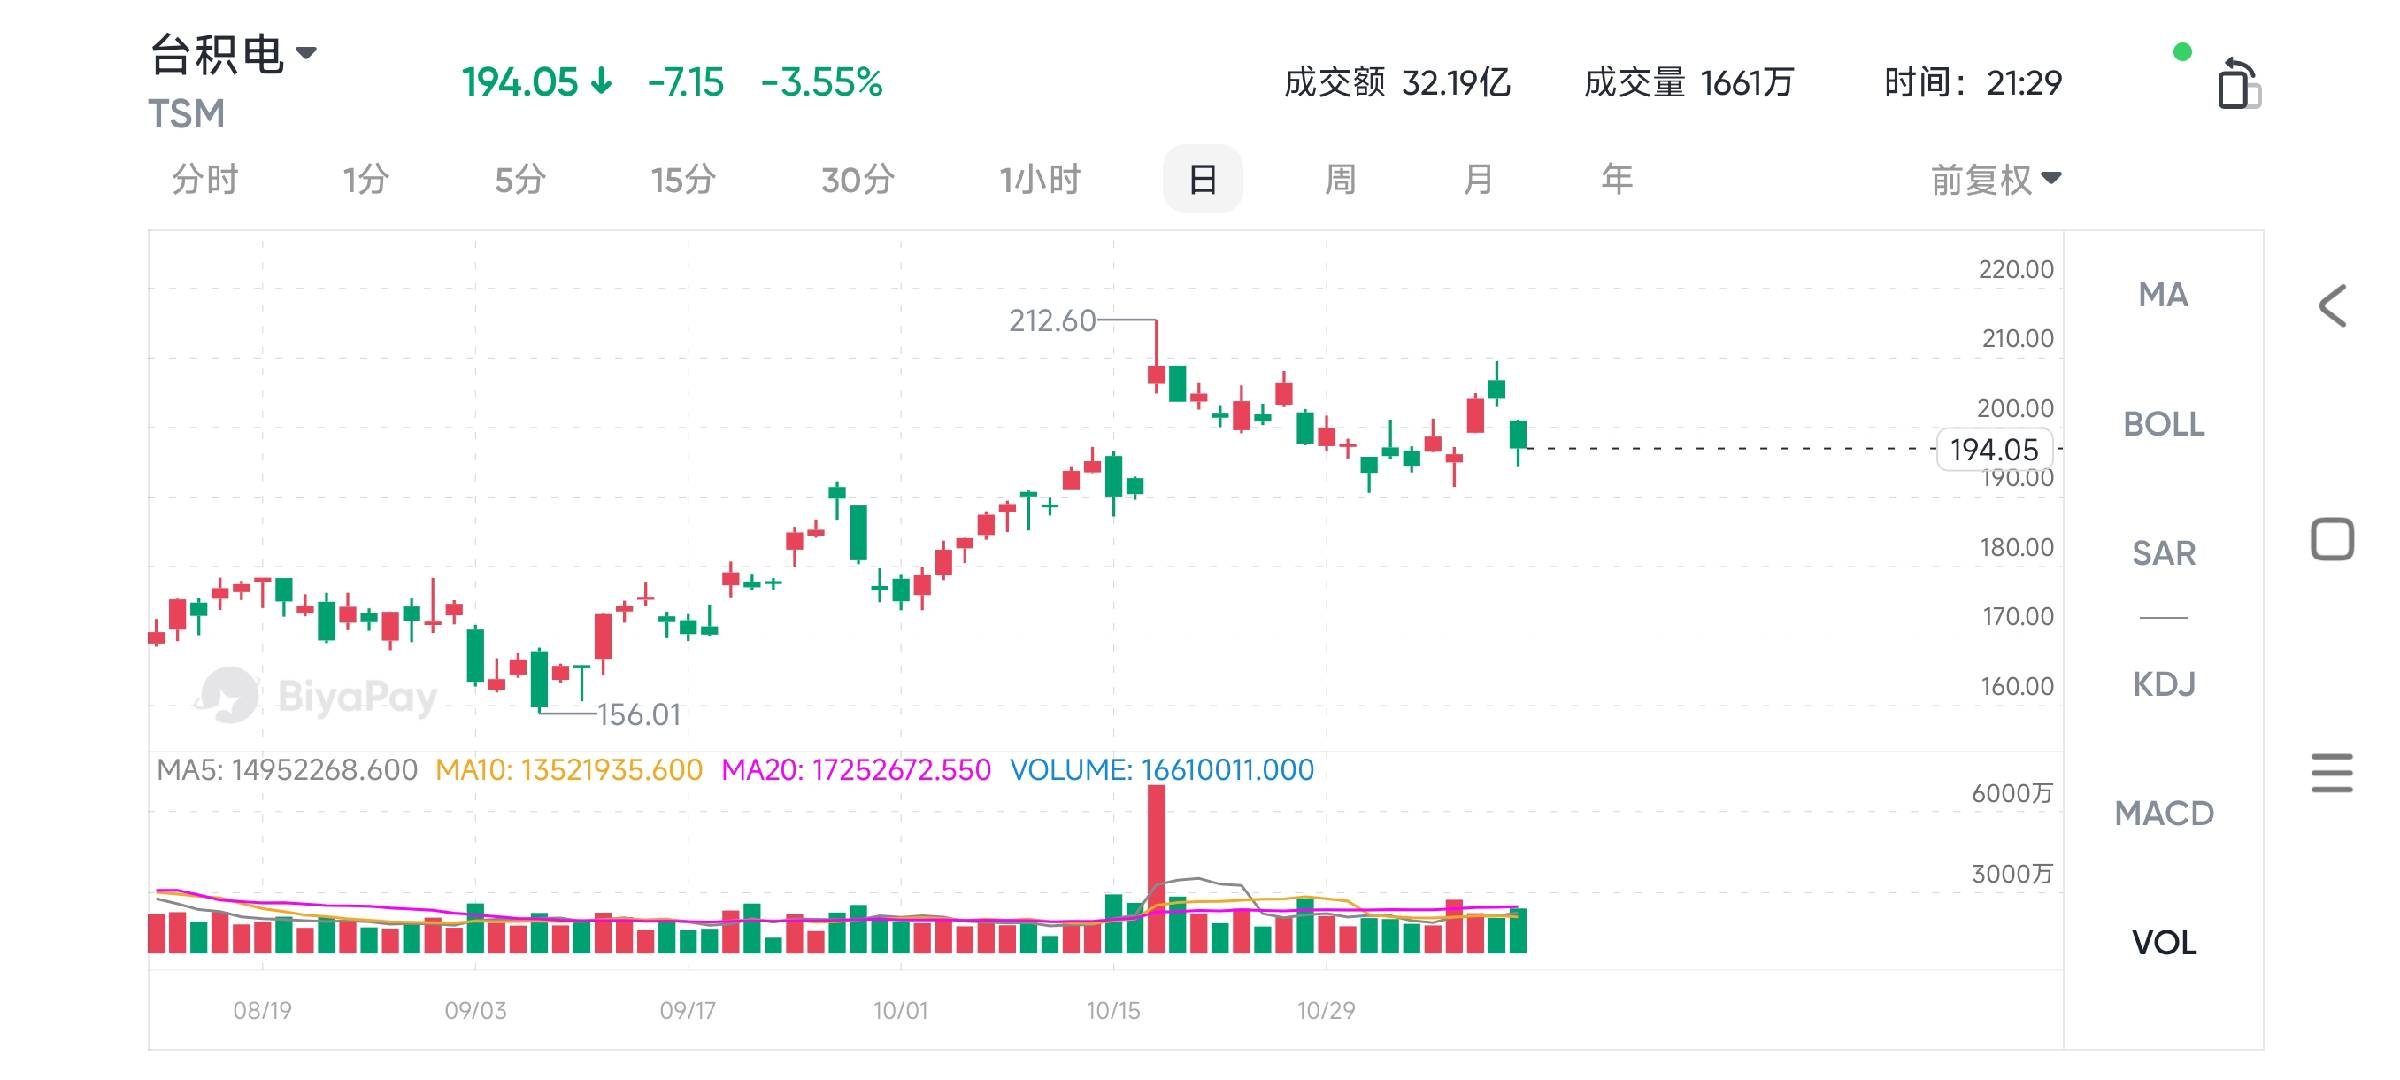Select the 30分 timeframe tab

point(858,180)
